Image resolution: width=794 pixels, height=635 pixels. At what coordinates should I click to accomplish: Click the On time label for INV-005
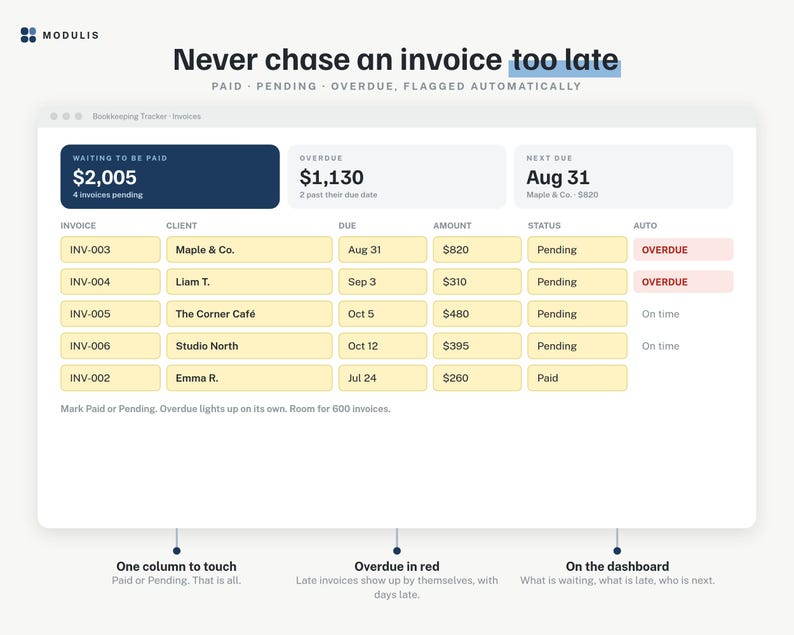coord(660,314)
